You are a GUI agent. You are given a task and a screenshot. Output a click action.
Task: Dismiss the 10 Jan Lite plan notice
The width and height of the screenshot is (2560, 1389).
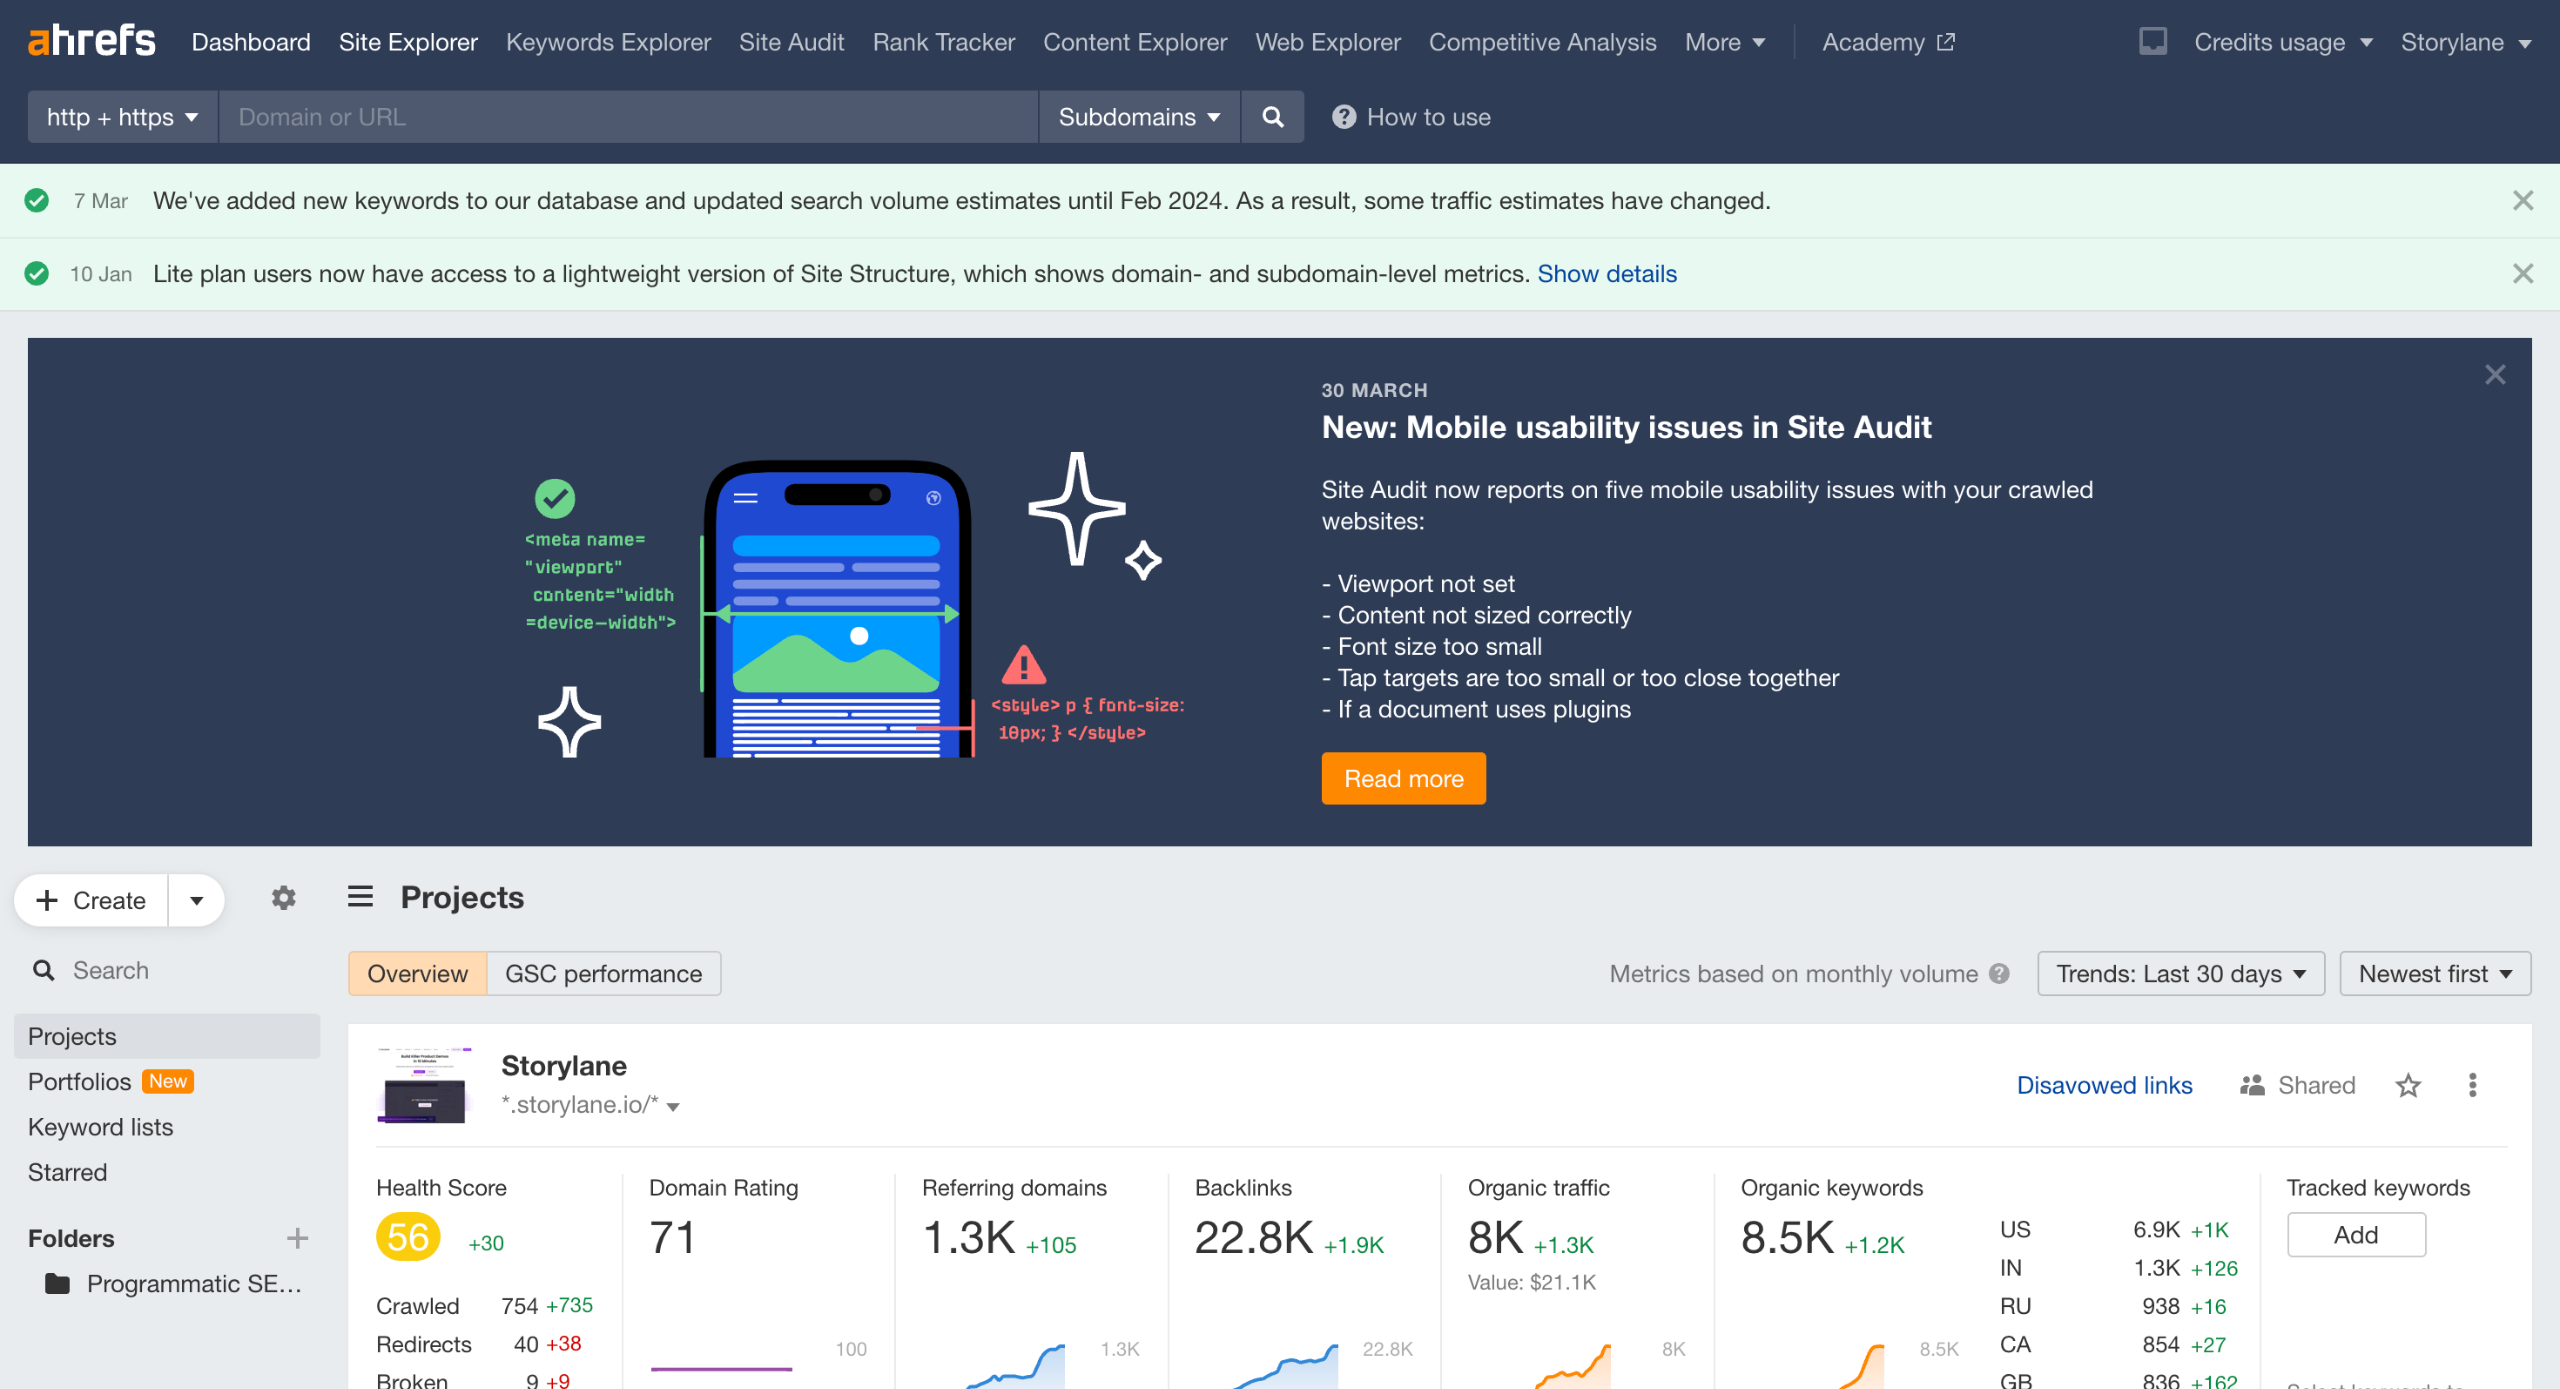click(x=2522, y=273)
